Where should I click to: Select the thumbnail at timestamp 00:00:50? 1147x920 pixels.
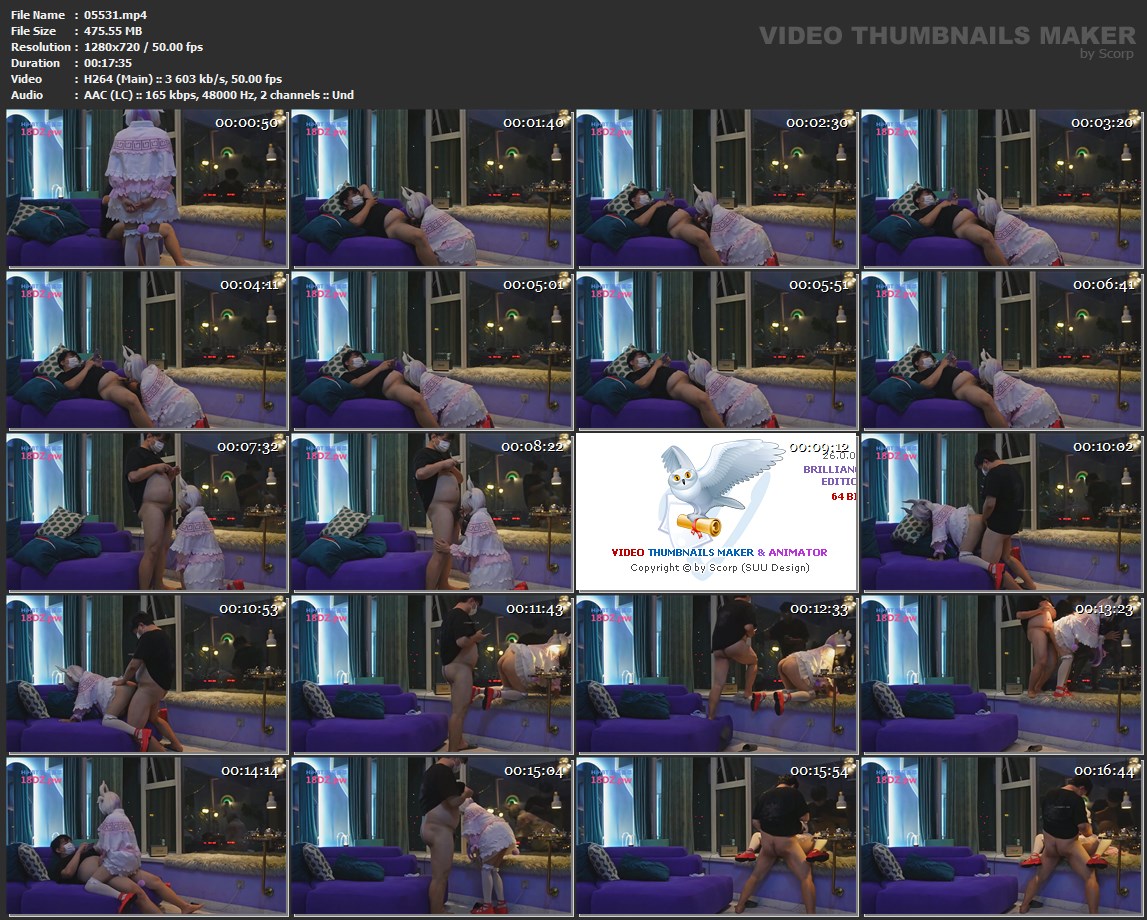click(147, 188)
